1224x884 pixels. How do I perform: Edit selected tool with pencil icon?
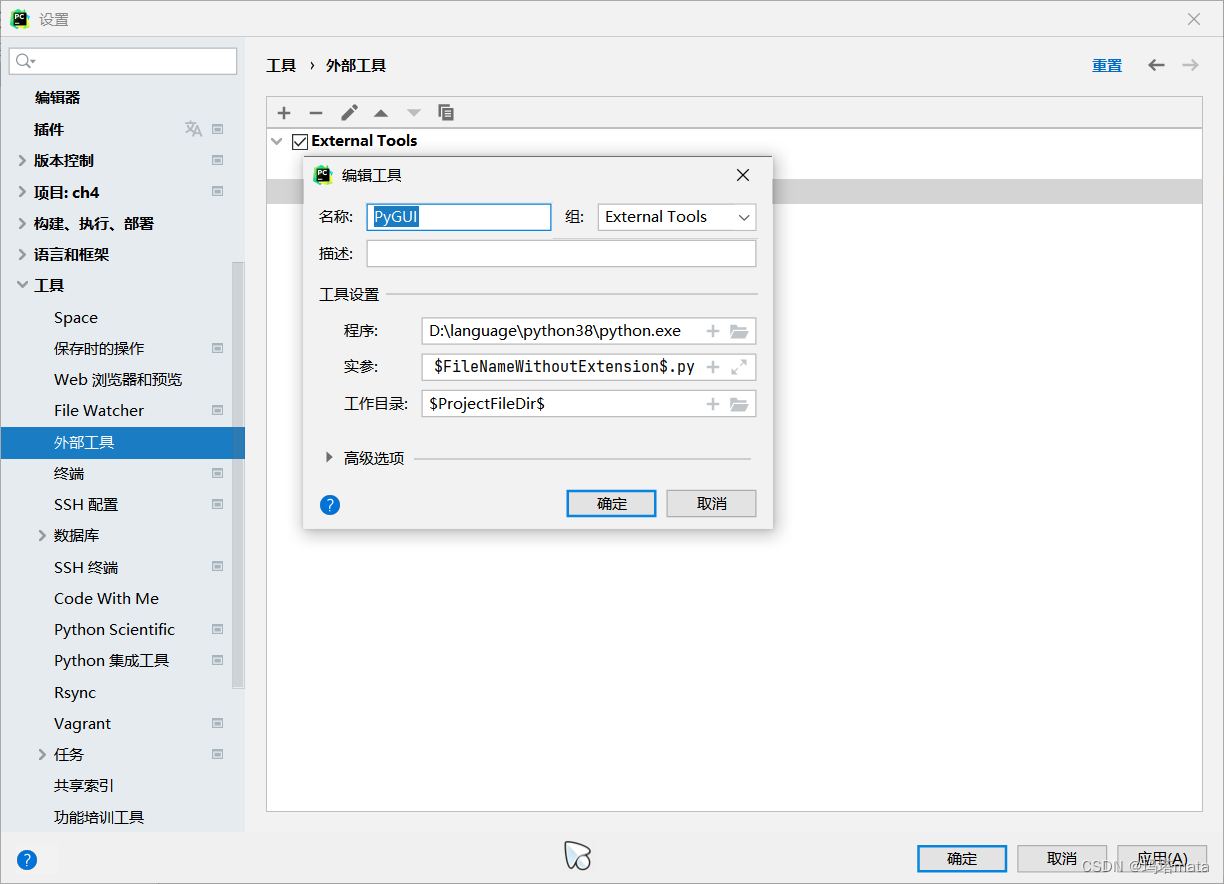[x=349, y=113]
